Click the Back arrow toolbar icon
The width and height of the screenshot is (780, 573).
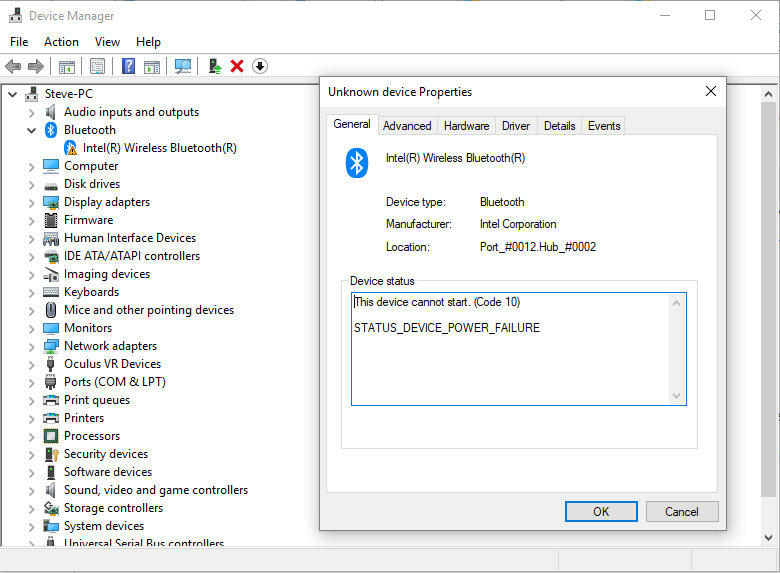(x=13, y=66)
